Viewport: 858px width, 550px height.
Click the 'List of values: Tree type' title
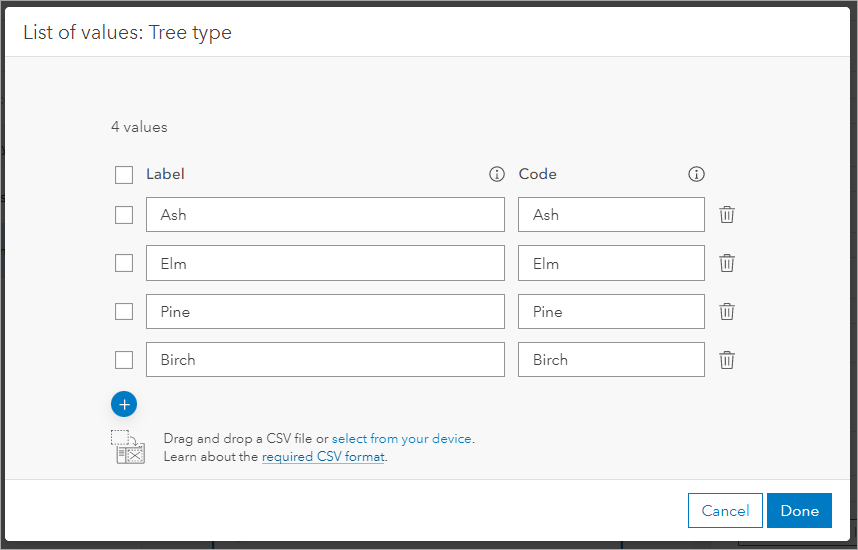click(x=127, y=33)
